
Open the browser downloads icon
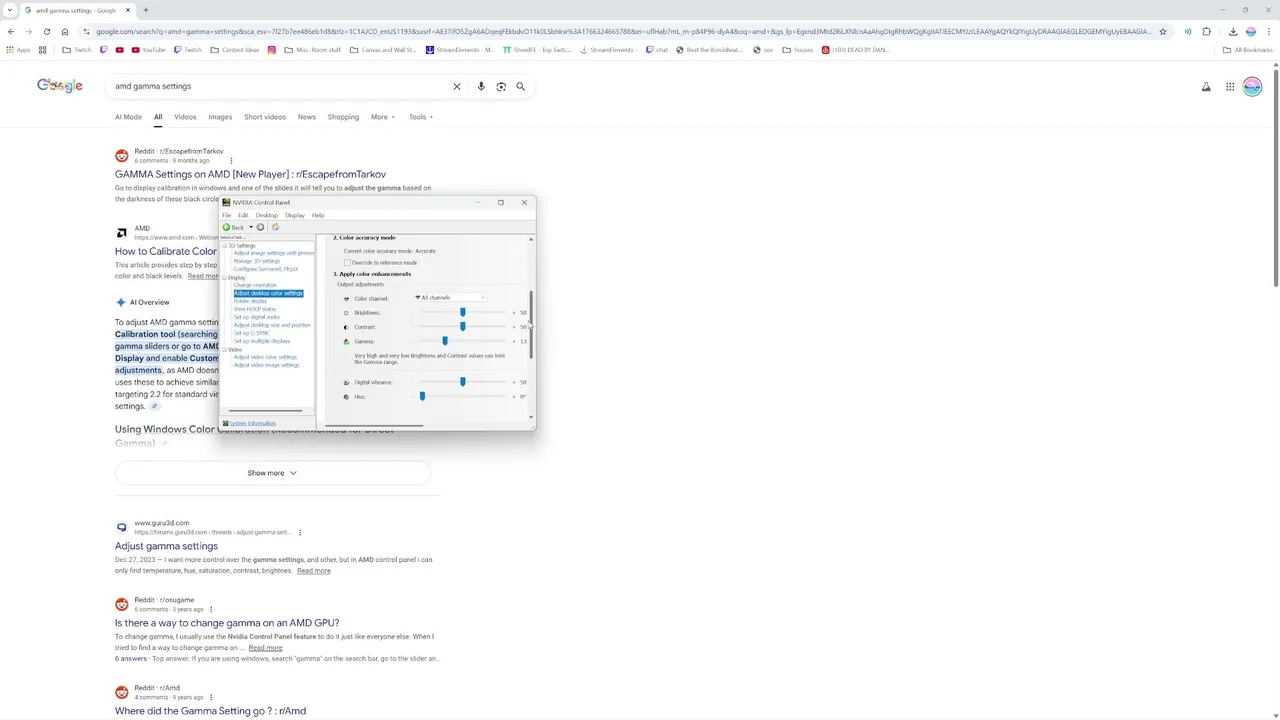1233,31
